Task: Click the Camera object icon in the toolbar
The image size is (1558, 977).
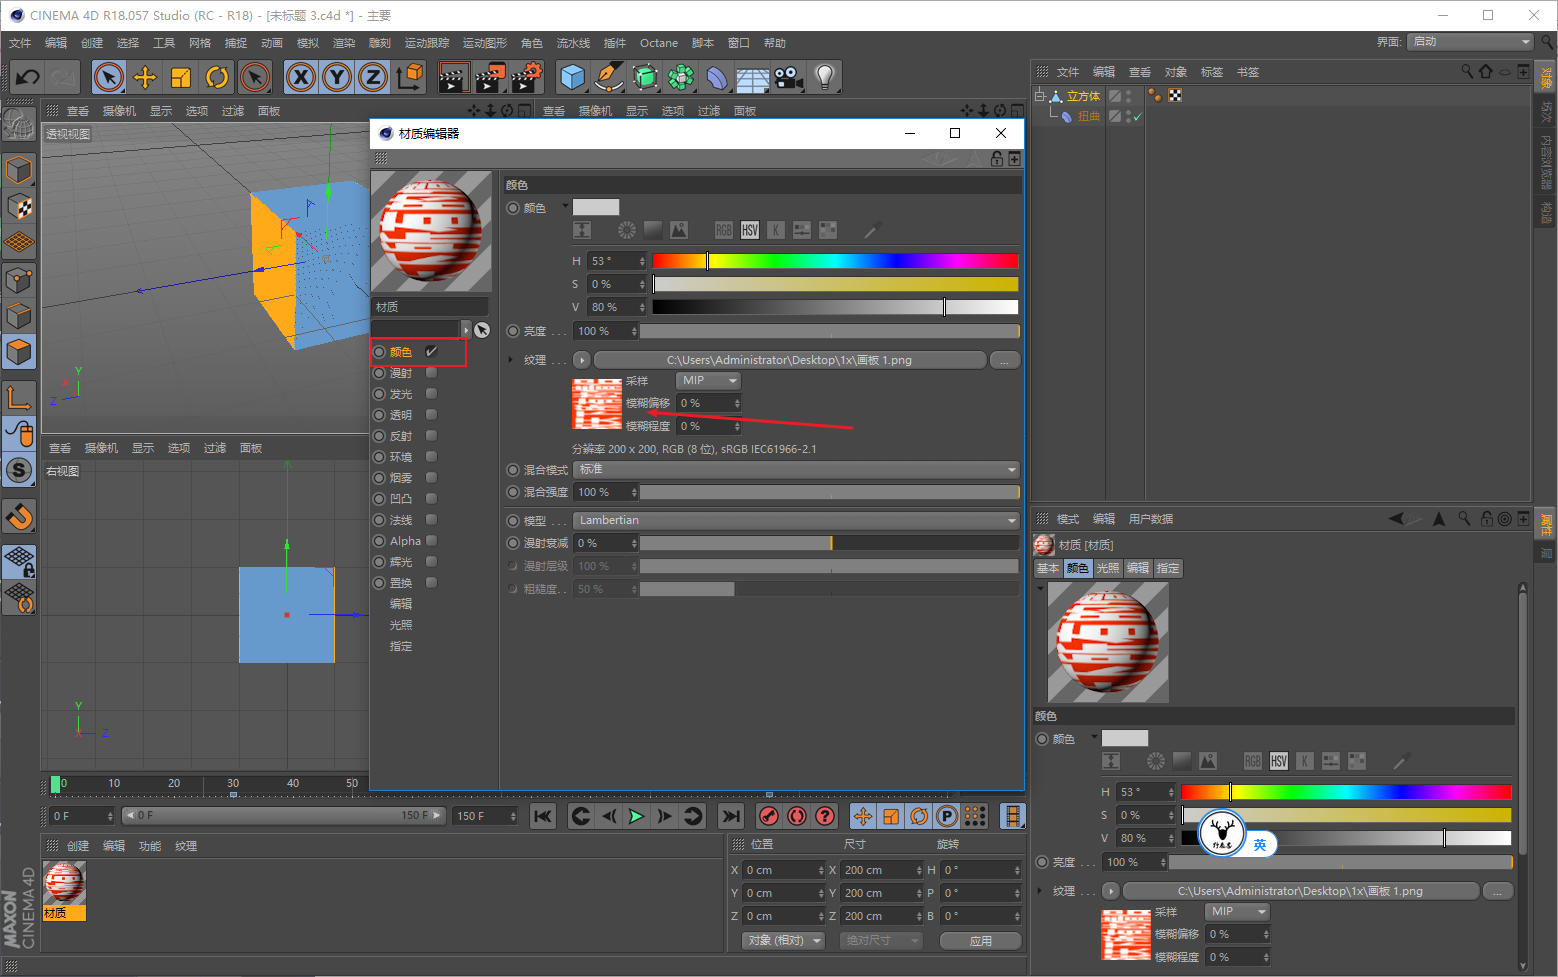Action: [x=788, y=77]
